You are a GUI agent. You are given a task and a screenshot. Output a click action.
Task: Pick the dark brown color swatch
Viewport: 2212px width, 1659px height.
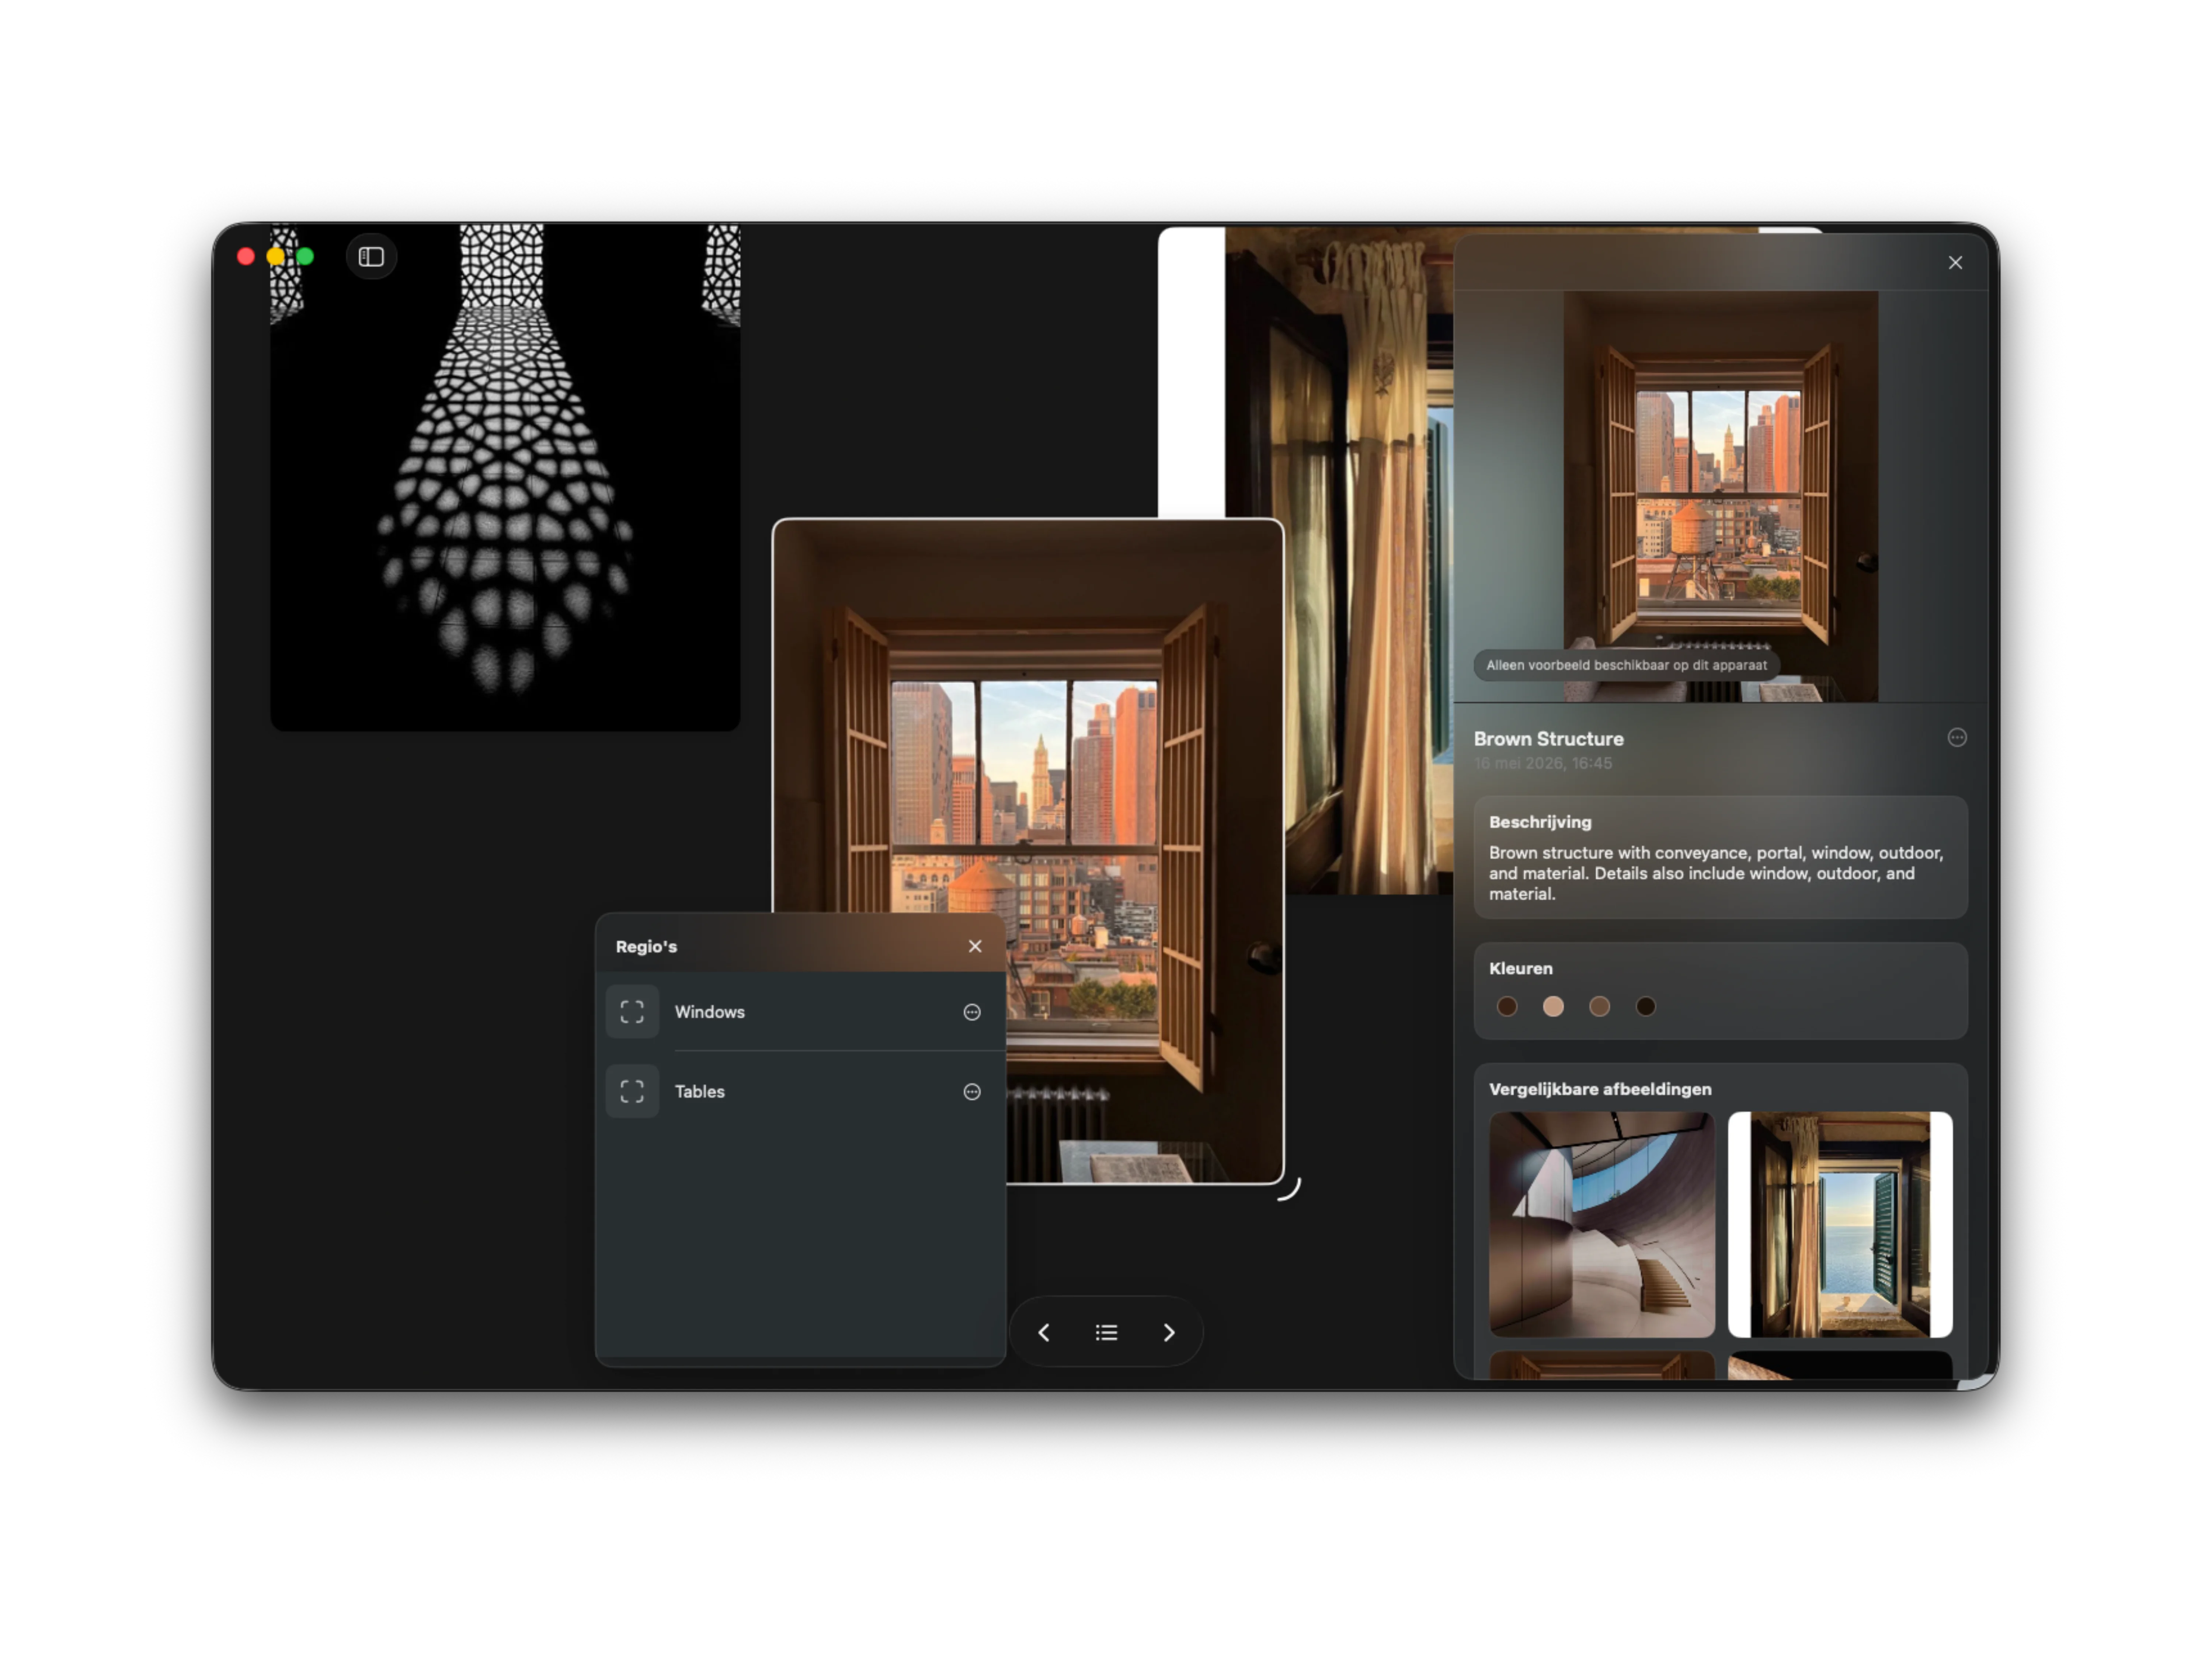(1507, 1007)
